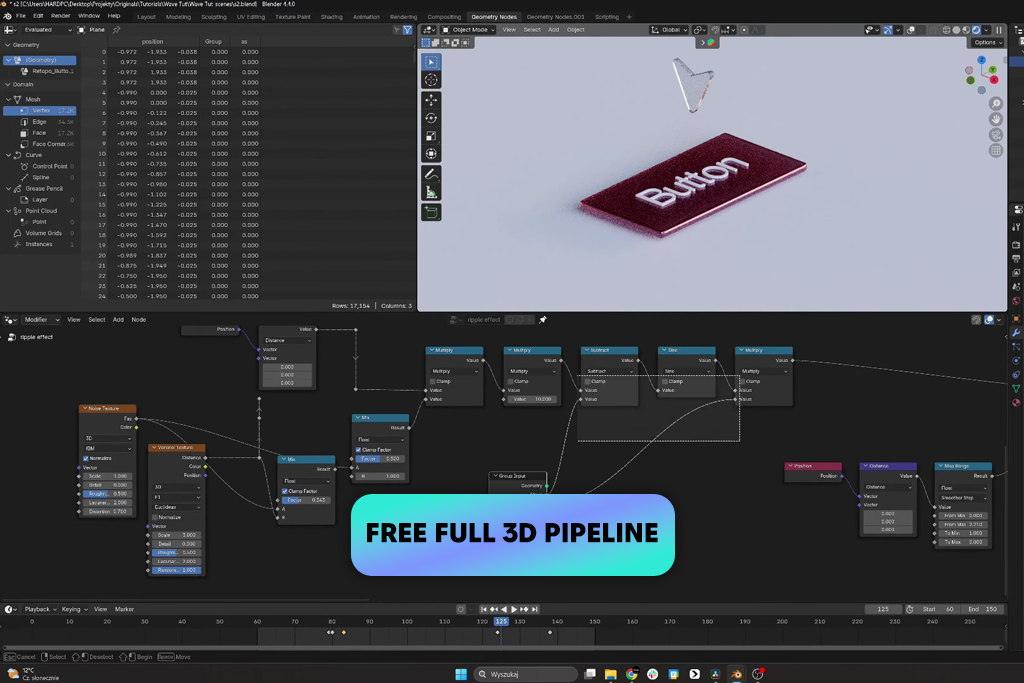Collapse the Noise Texture node
The height and width of the screenshot is (683, 1024).
tap(84, 409)
